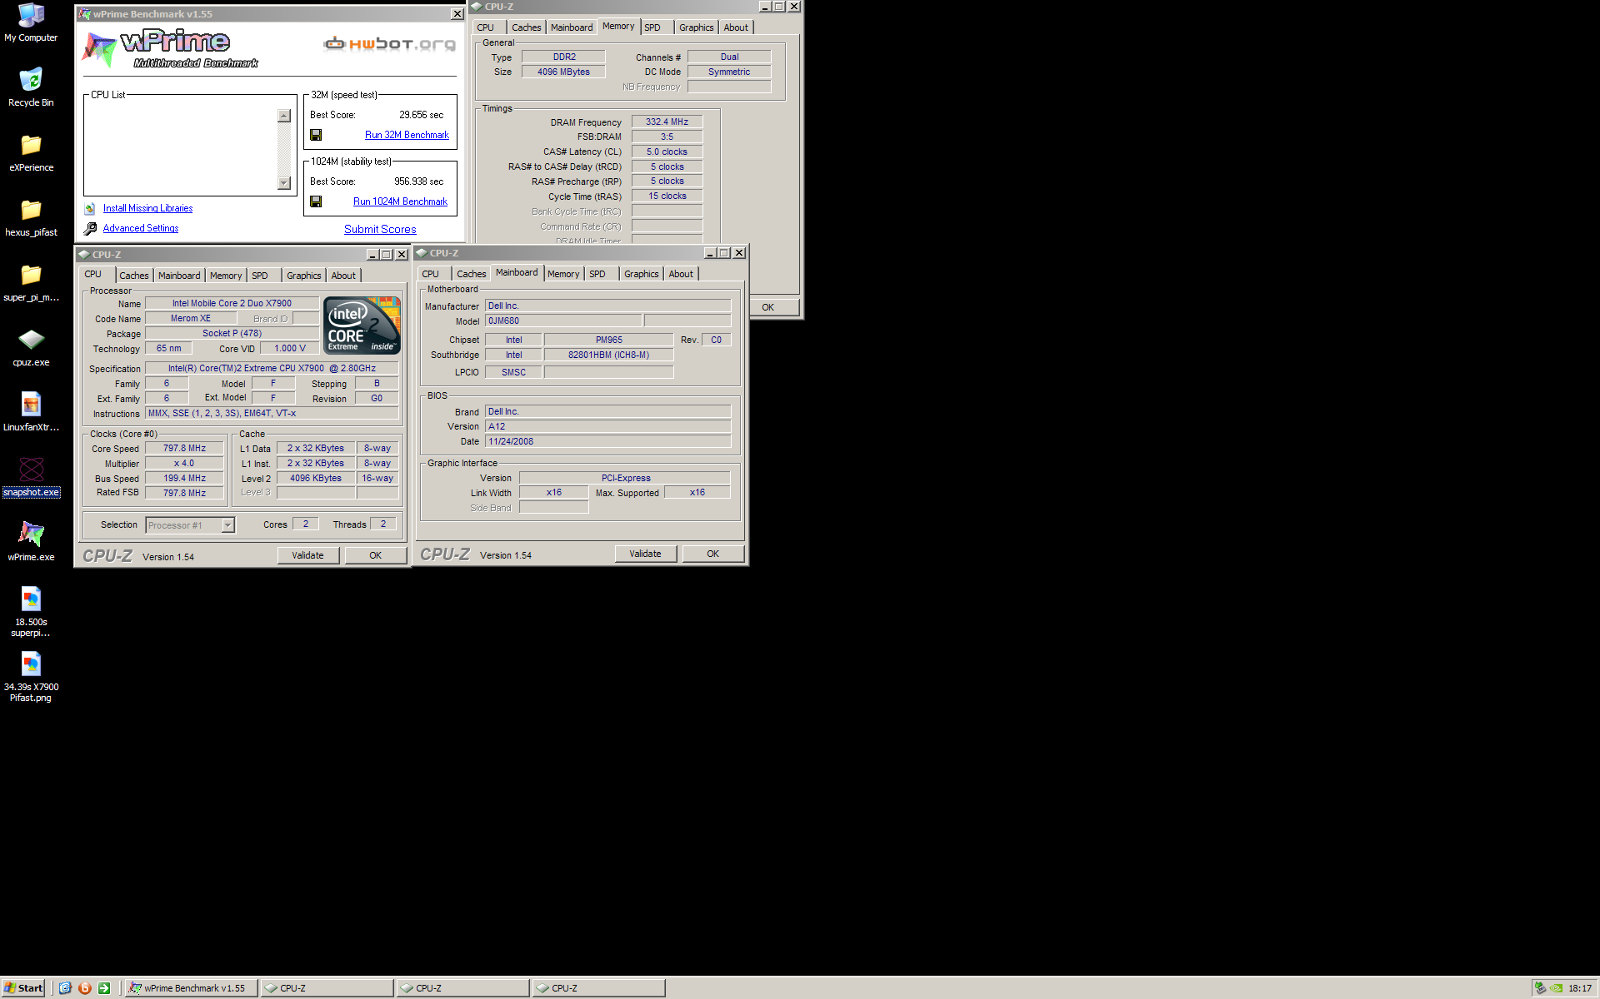Click the CPU List scroll up arrow
The width and height of the screenshot is (1600, 999).
[x=284, y=116]
